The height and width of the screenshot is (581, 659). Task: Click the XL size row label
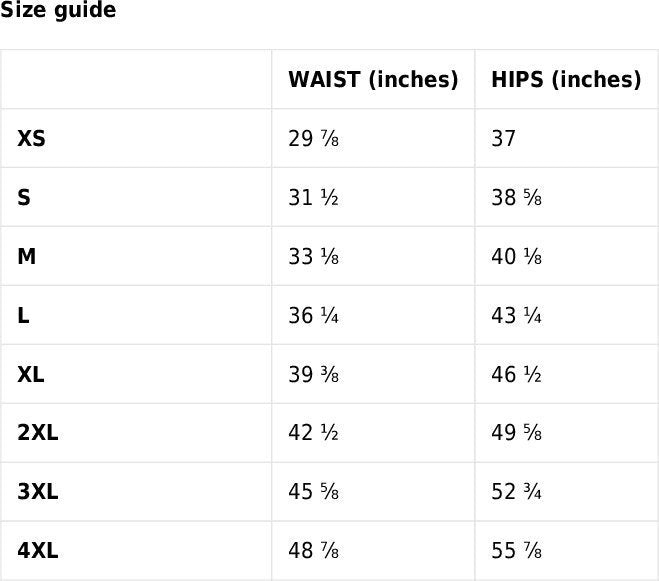[x=31, y=374]
